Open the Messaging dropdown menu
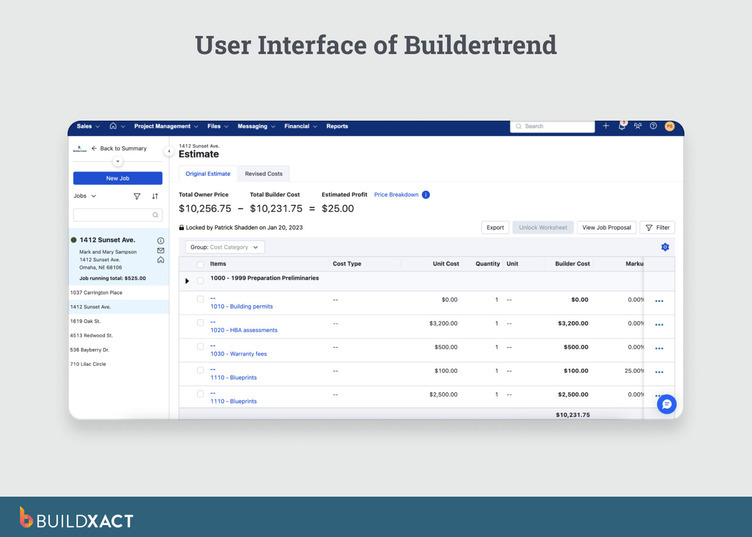The width and height of the screenshot is (752, 537). tap(257, 126)
